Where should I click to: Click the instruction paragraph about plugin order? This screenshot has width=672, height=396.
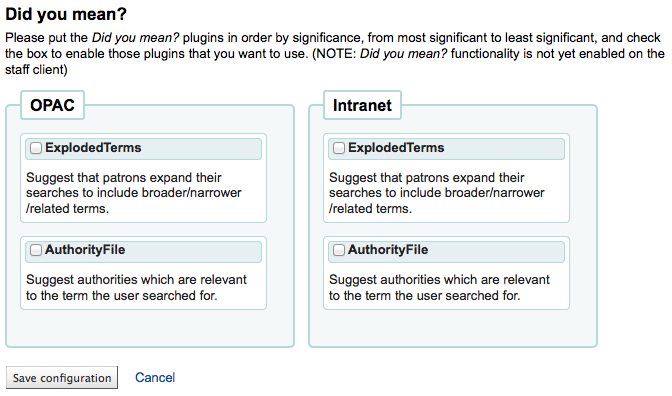pyautogui.click(x=335, y=54)
